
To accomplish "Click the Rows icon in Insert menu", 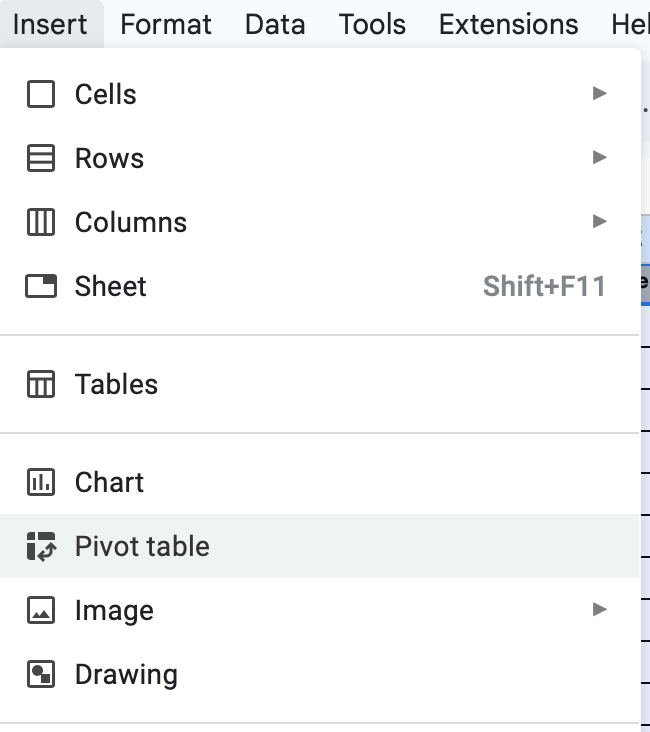I will point(41,159).
